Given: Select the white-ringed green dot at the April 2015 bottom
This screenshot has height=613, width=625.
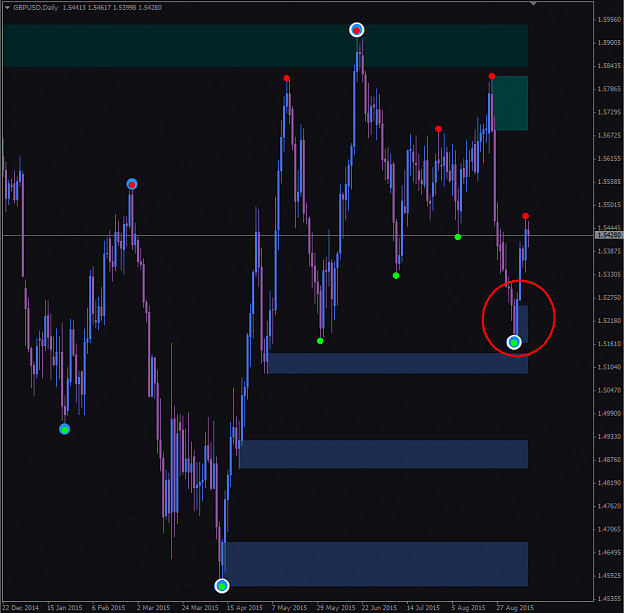Looking at the screenshot, I should tap(222, 586).
